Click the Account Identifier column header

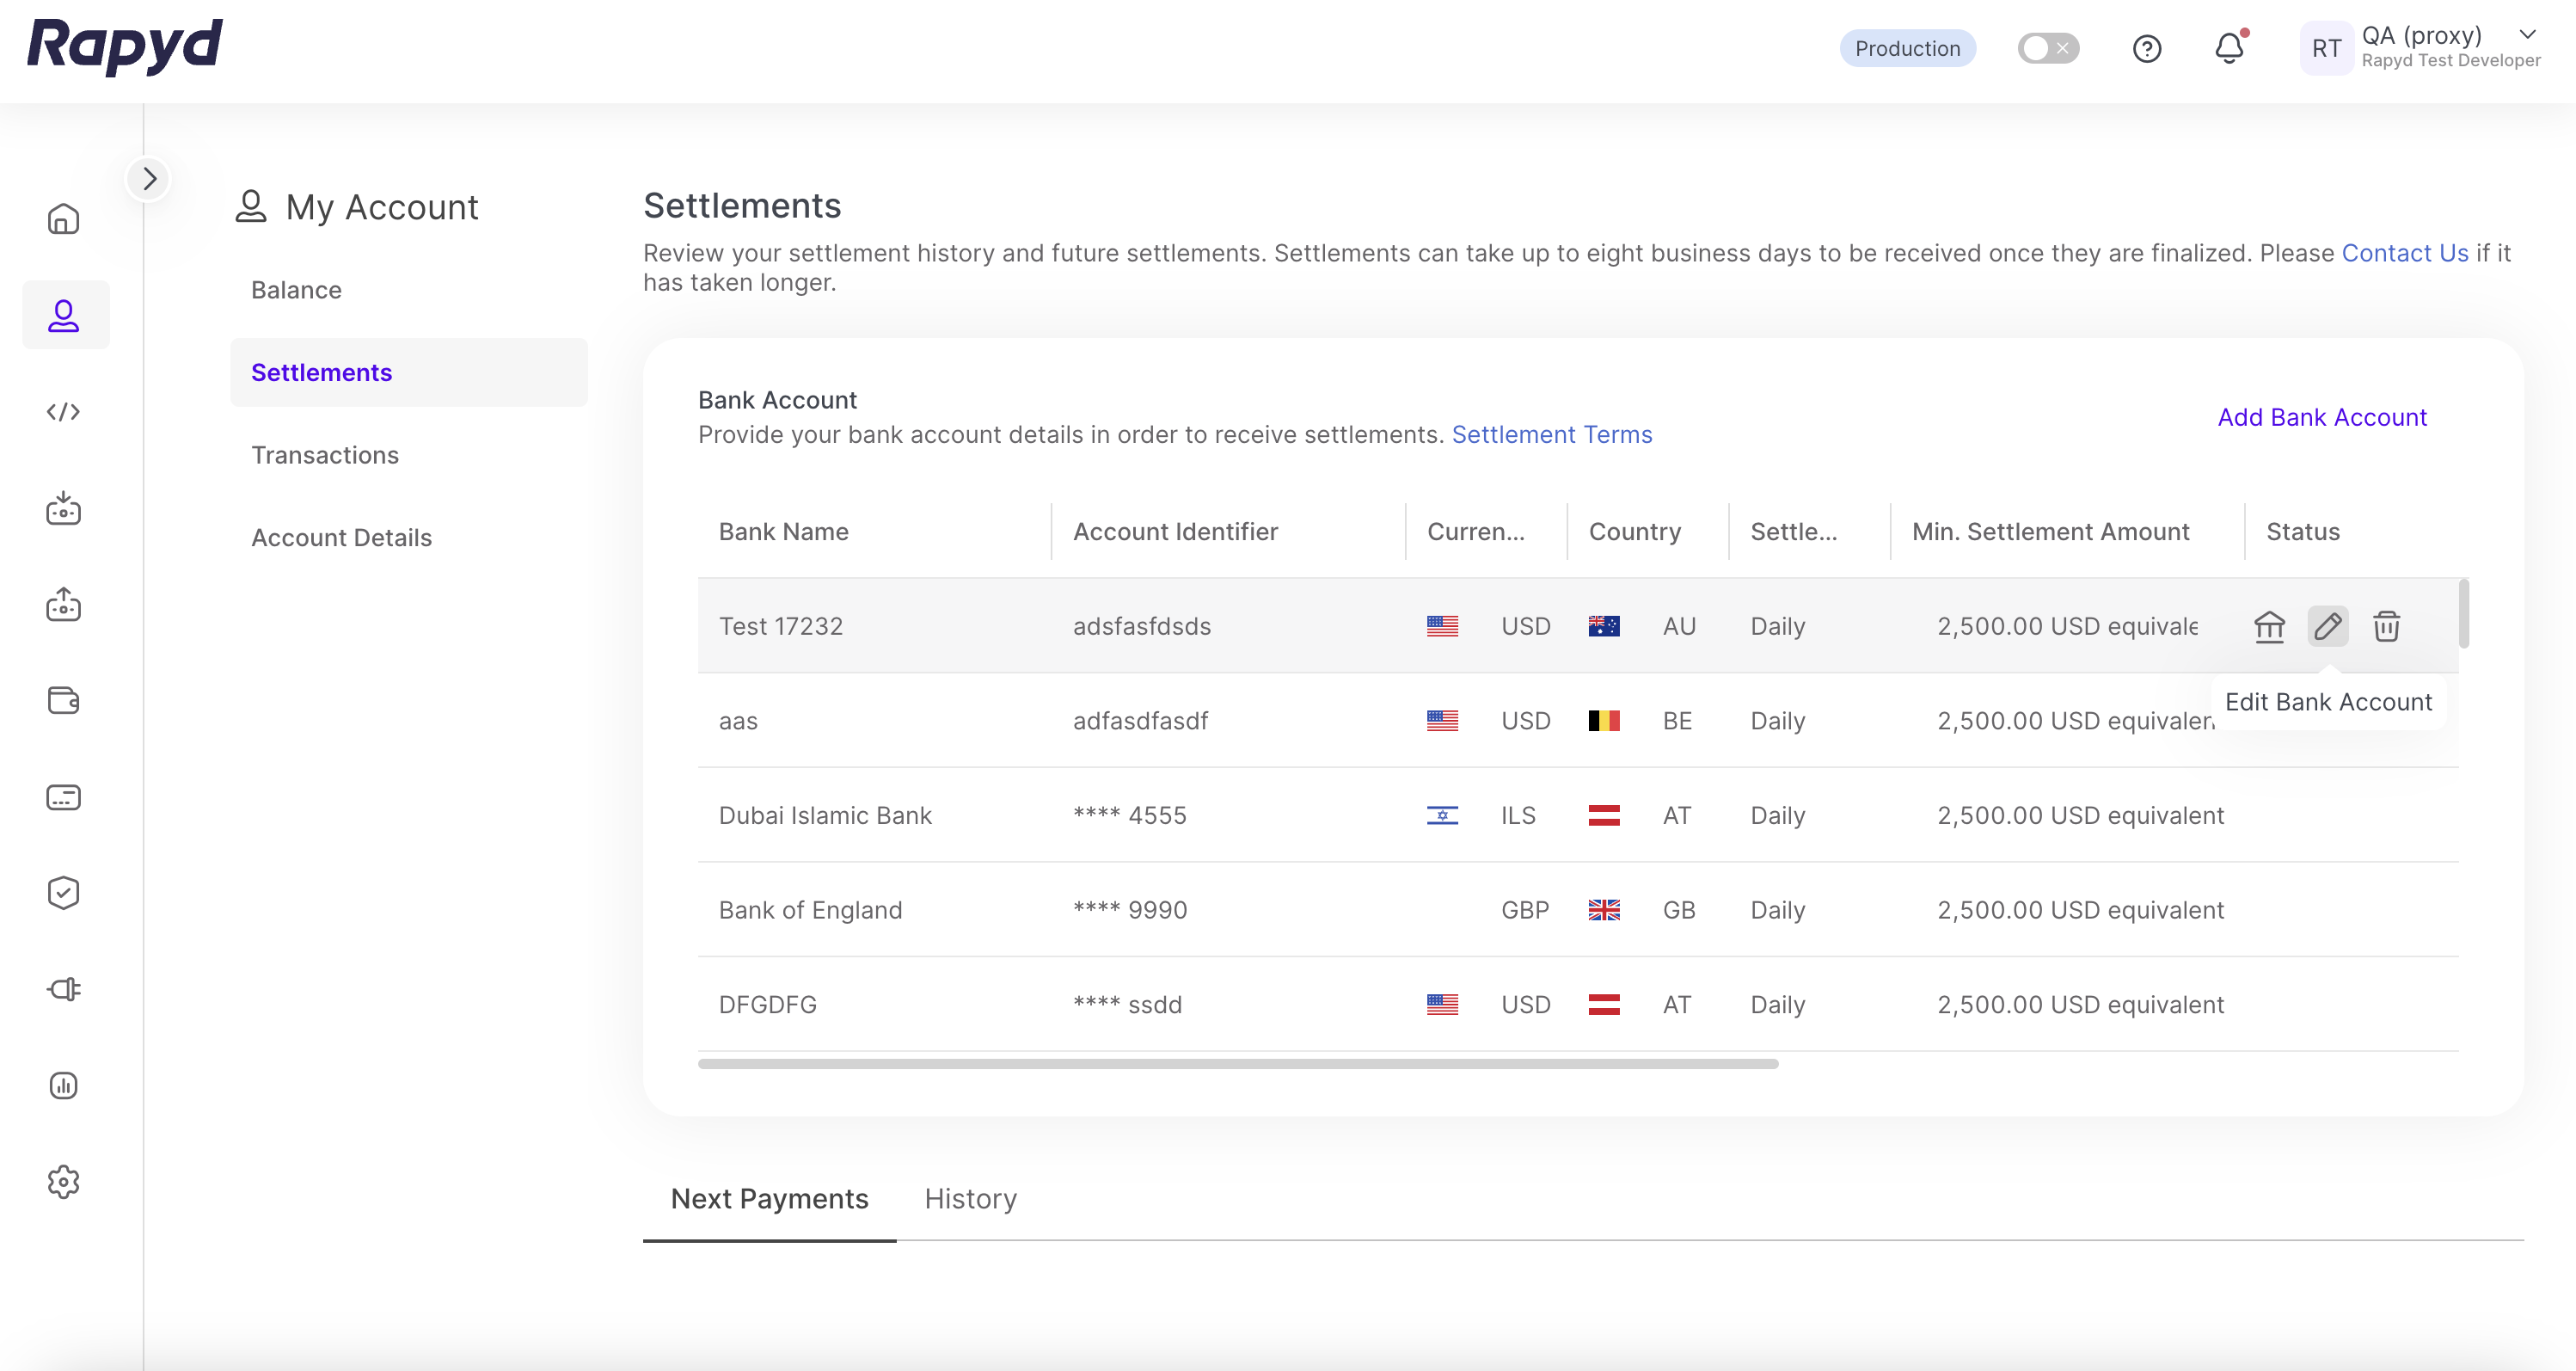[1175, 531]
